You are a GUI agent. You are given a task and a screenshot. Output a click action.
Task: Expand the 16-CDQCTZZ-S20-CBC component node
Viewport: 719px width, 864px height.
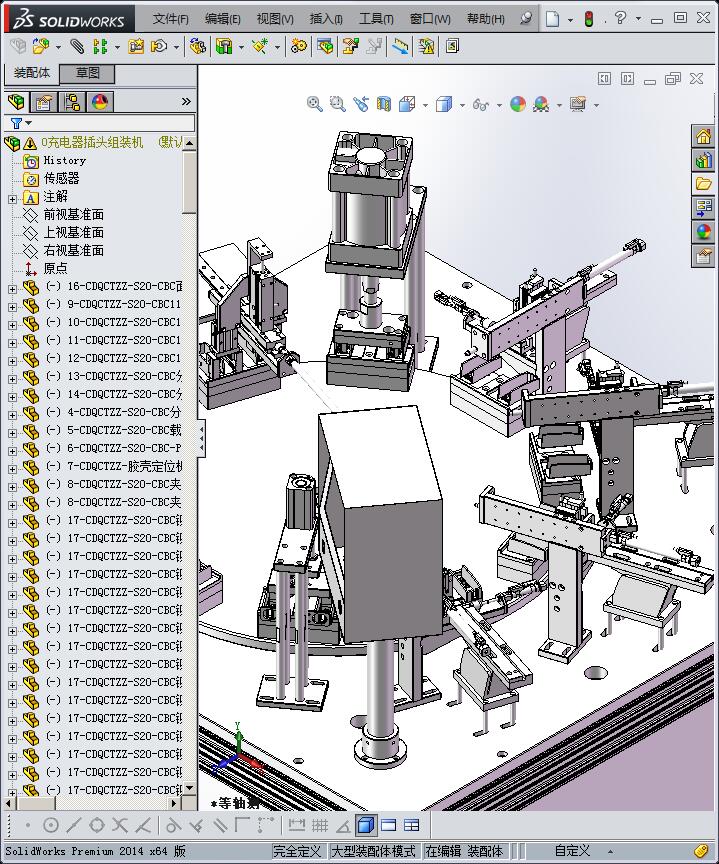[x=13, y=289]
